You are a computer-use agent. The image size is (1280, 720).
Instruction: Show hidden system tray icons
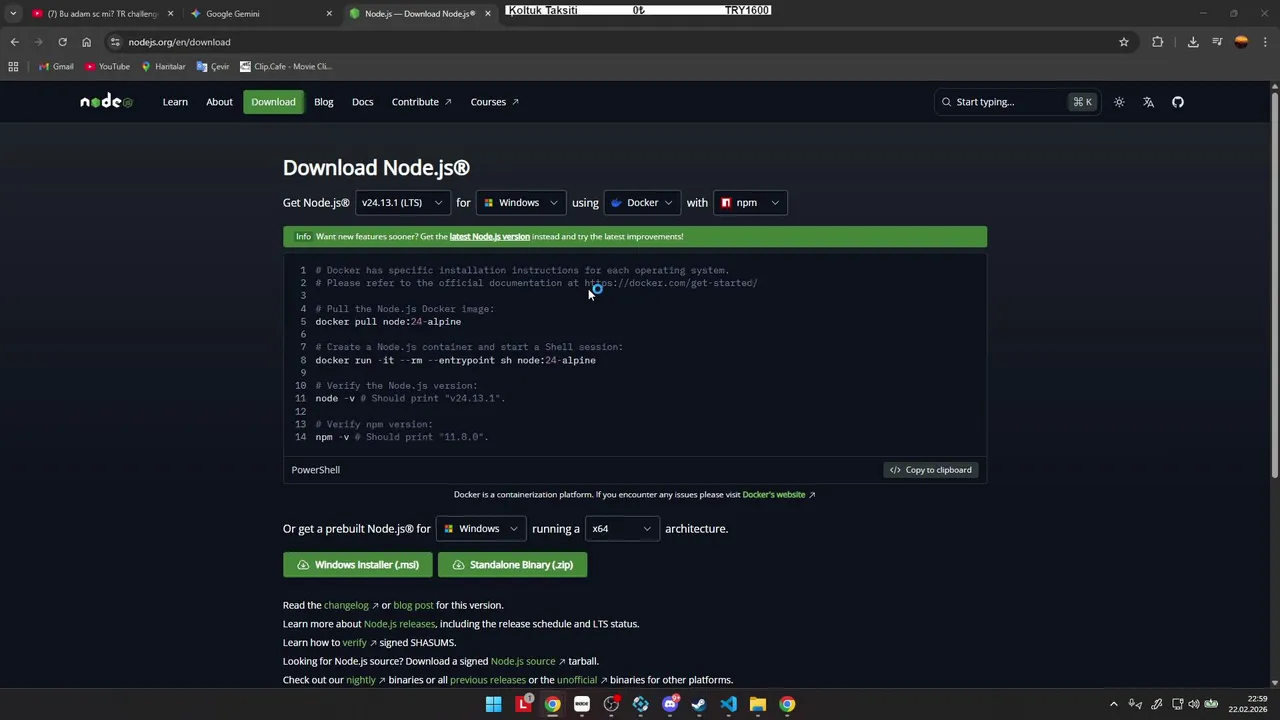1114,704
